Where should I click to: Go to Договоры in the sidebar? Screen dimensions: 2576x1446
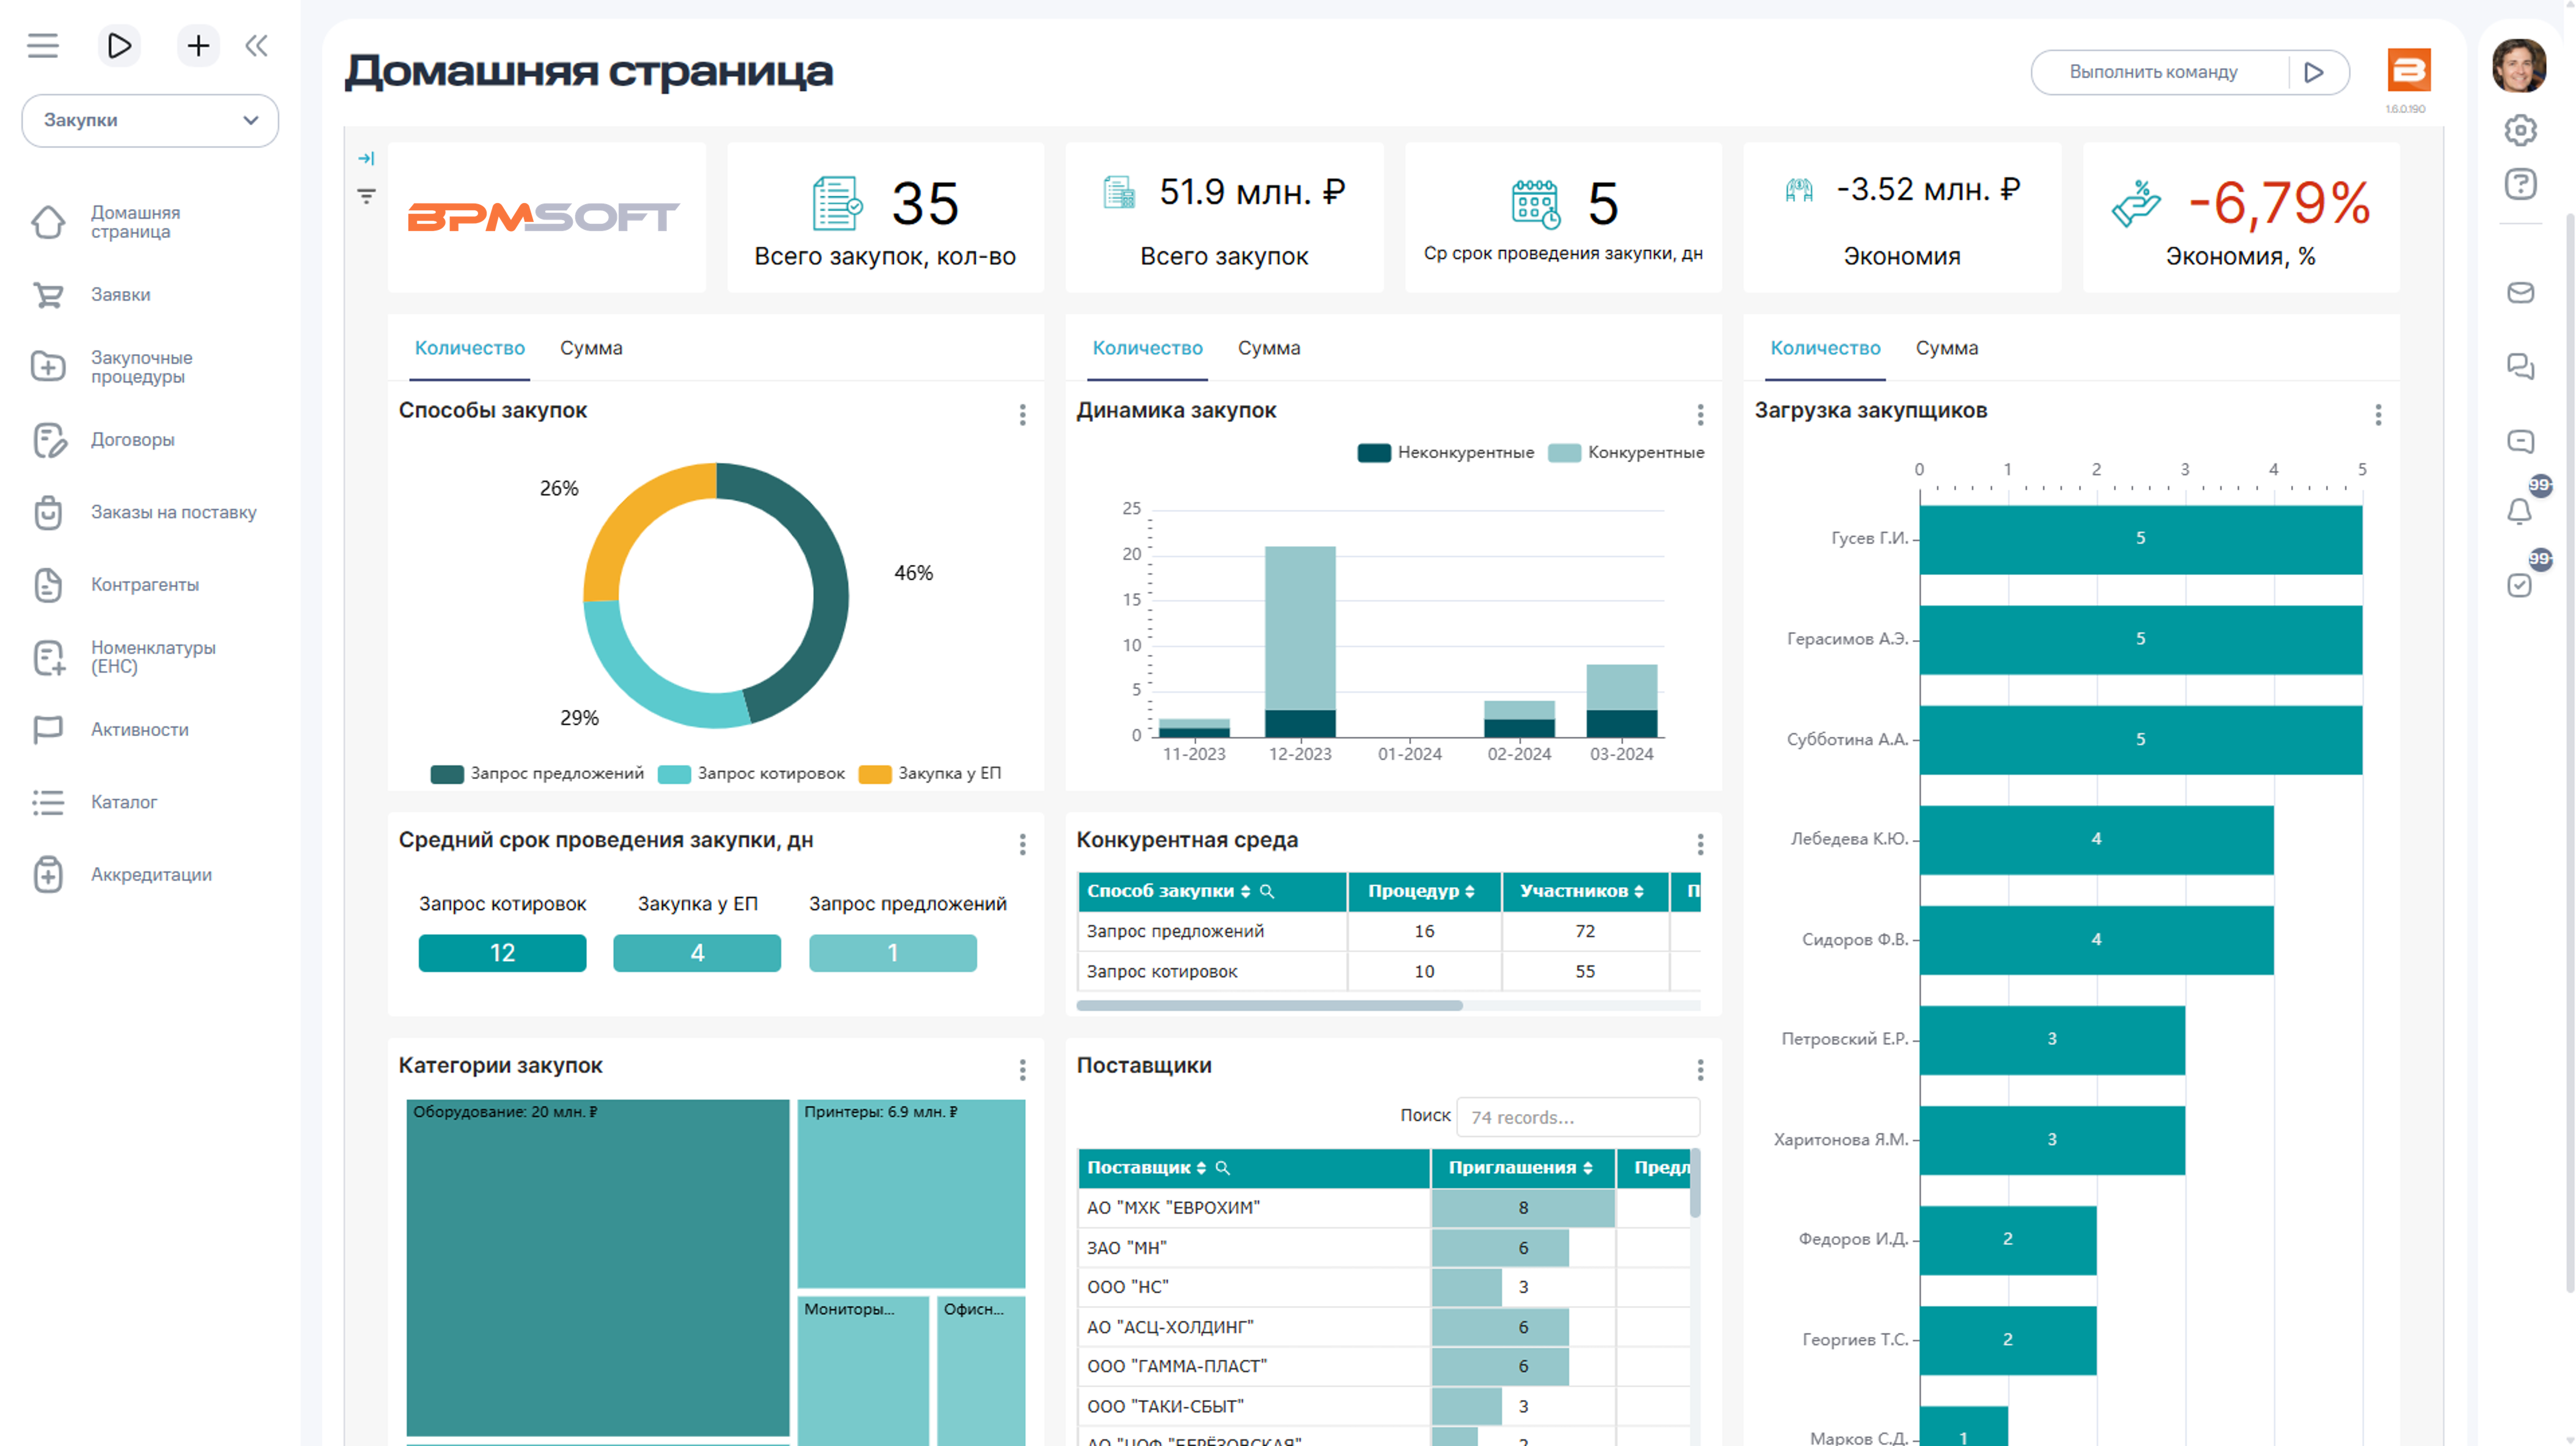133,440
